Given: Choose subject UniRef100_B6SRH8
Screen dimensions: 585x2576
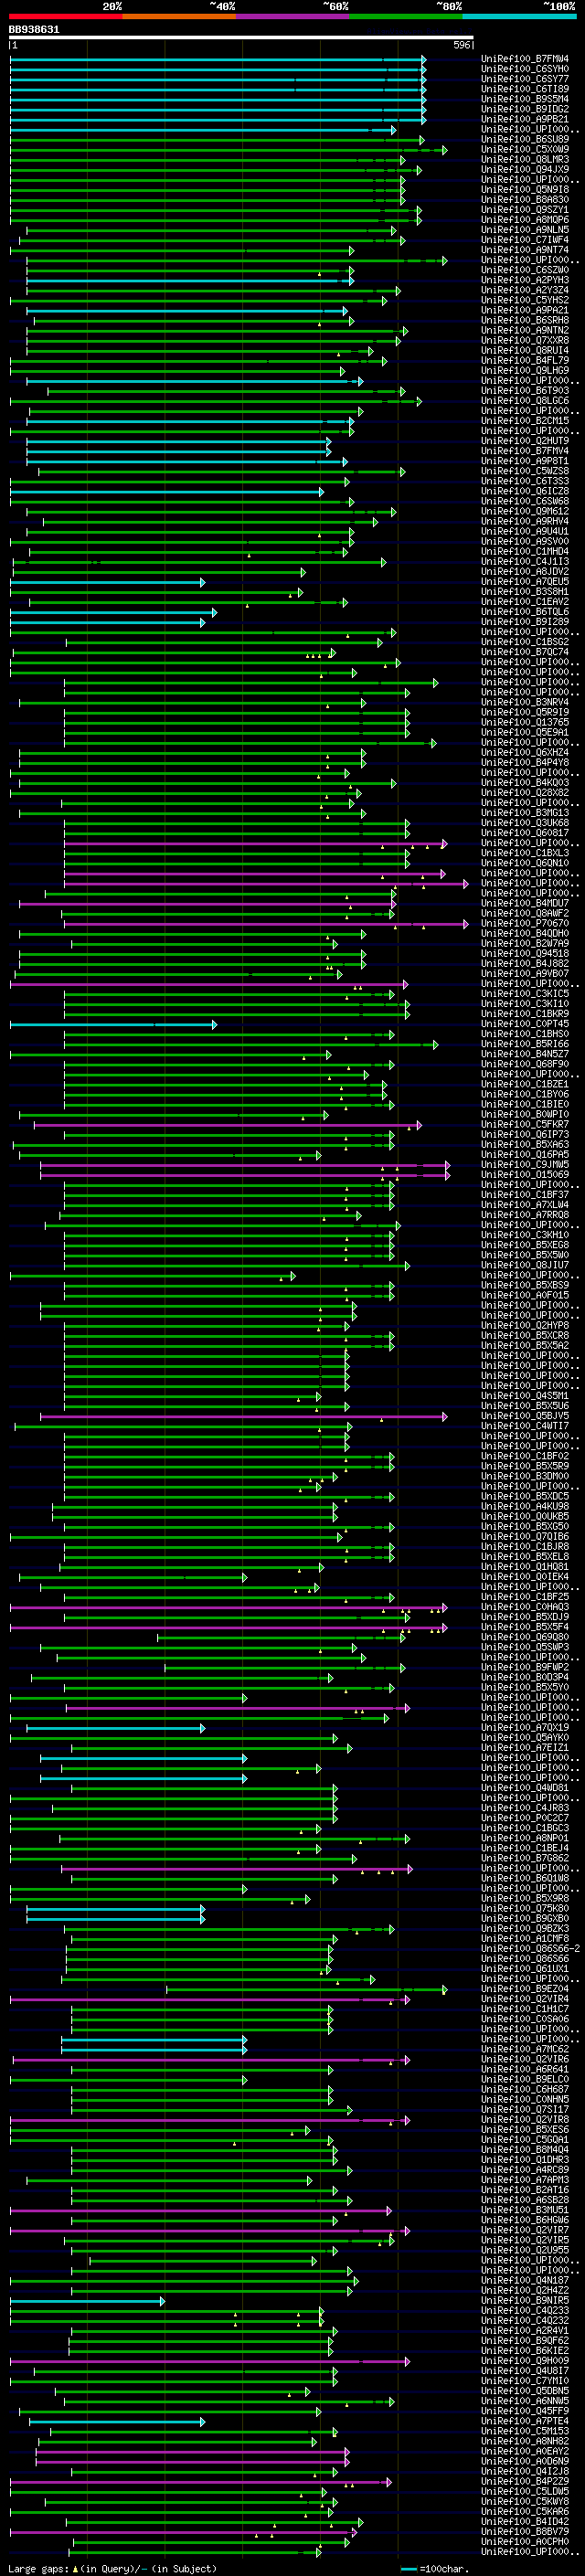Looking at the screenshot, I should [x=525, y=320].
